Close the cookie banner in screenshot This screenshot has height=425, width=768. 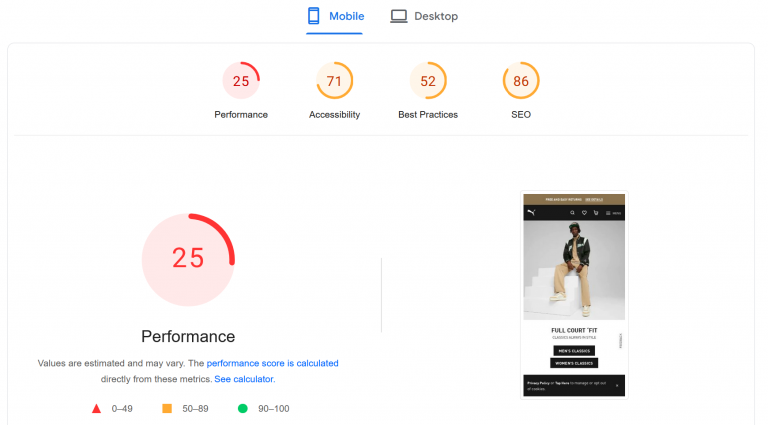pos(617,385)
